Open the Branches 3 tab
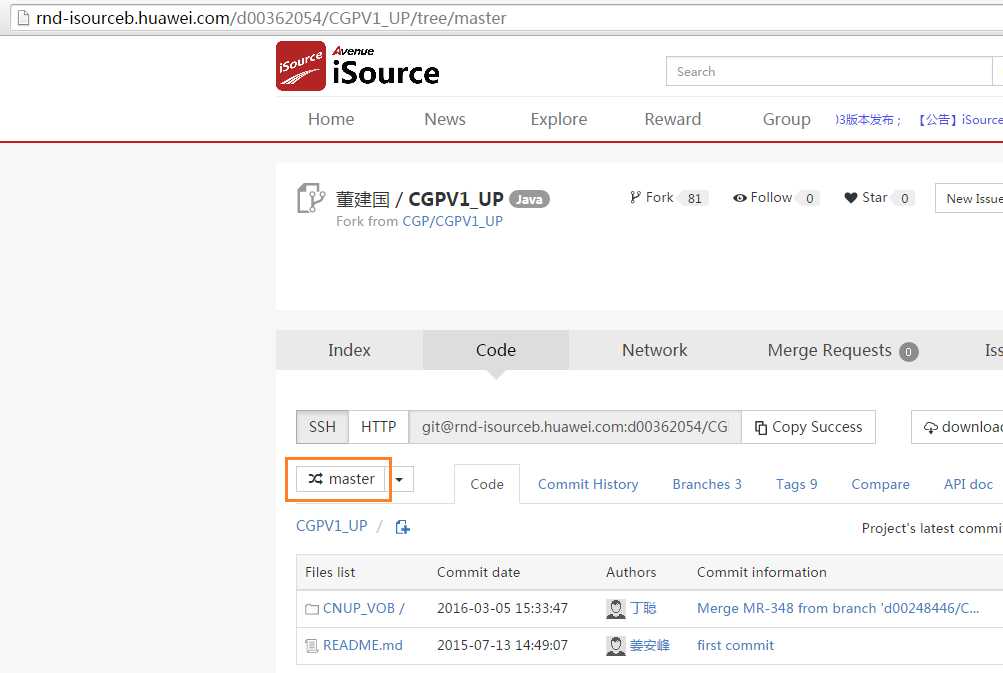Viewport: 1003px width, 673px height. [707, 484]
